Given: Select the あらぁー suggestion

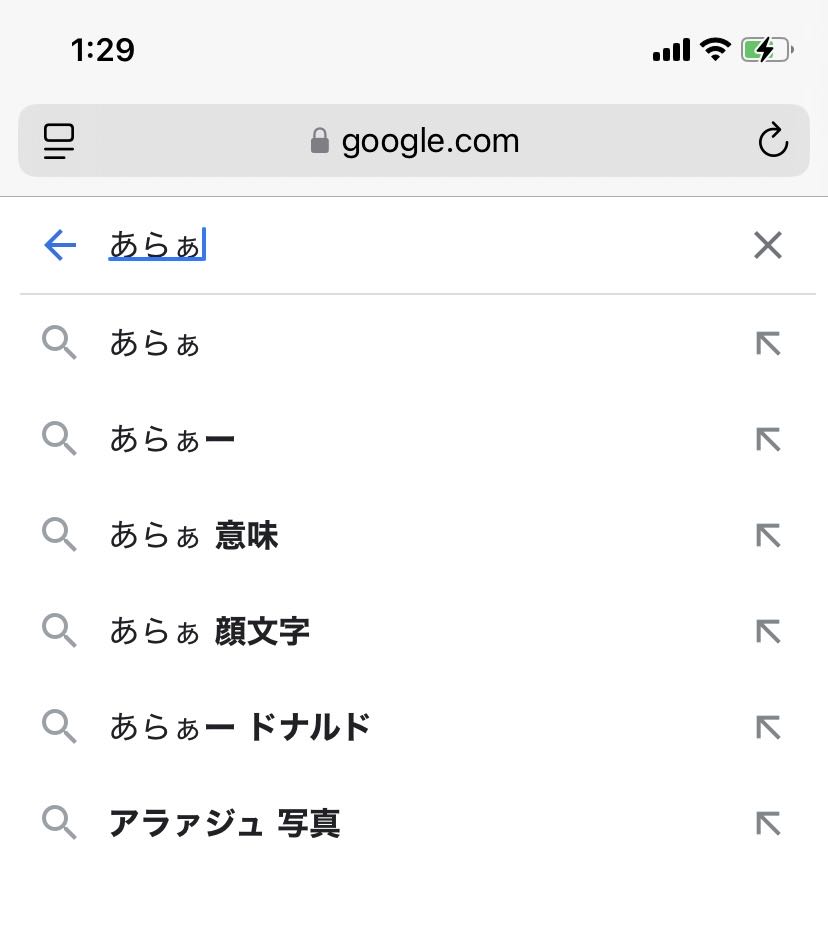Looking at the screenshot, I should coord(172,440).
